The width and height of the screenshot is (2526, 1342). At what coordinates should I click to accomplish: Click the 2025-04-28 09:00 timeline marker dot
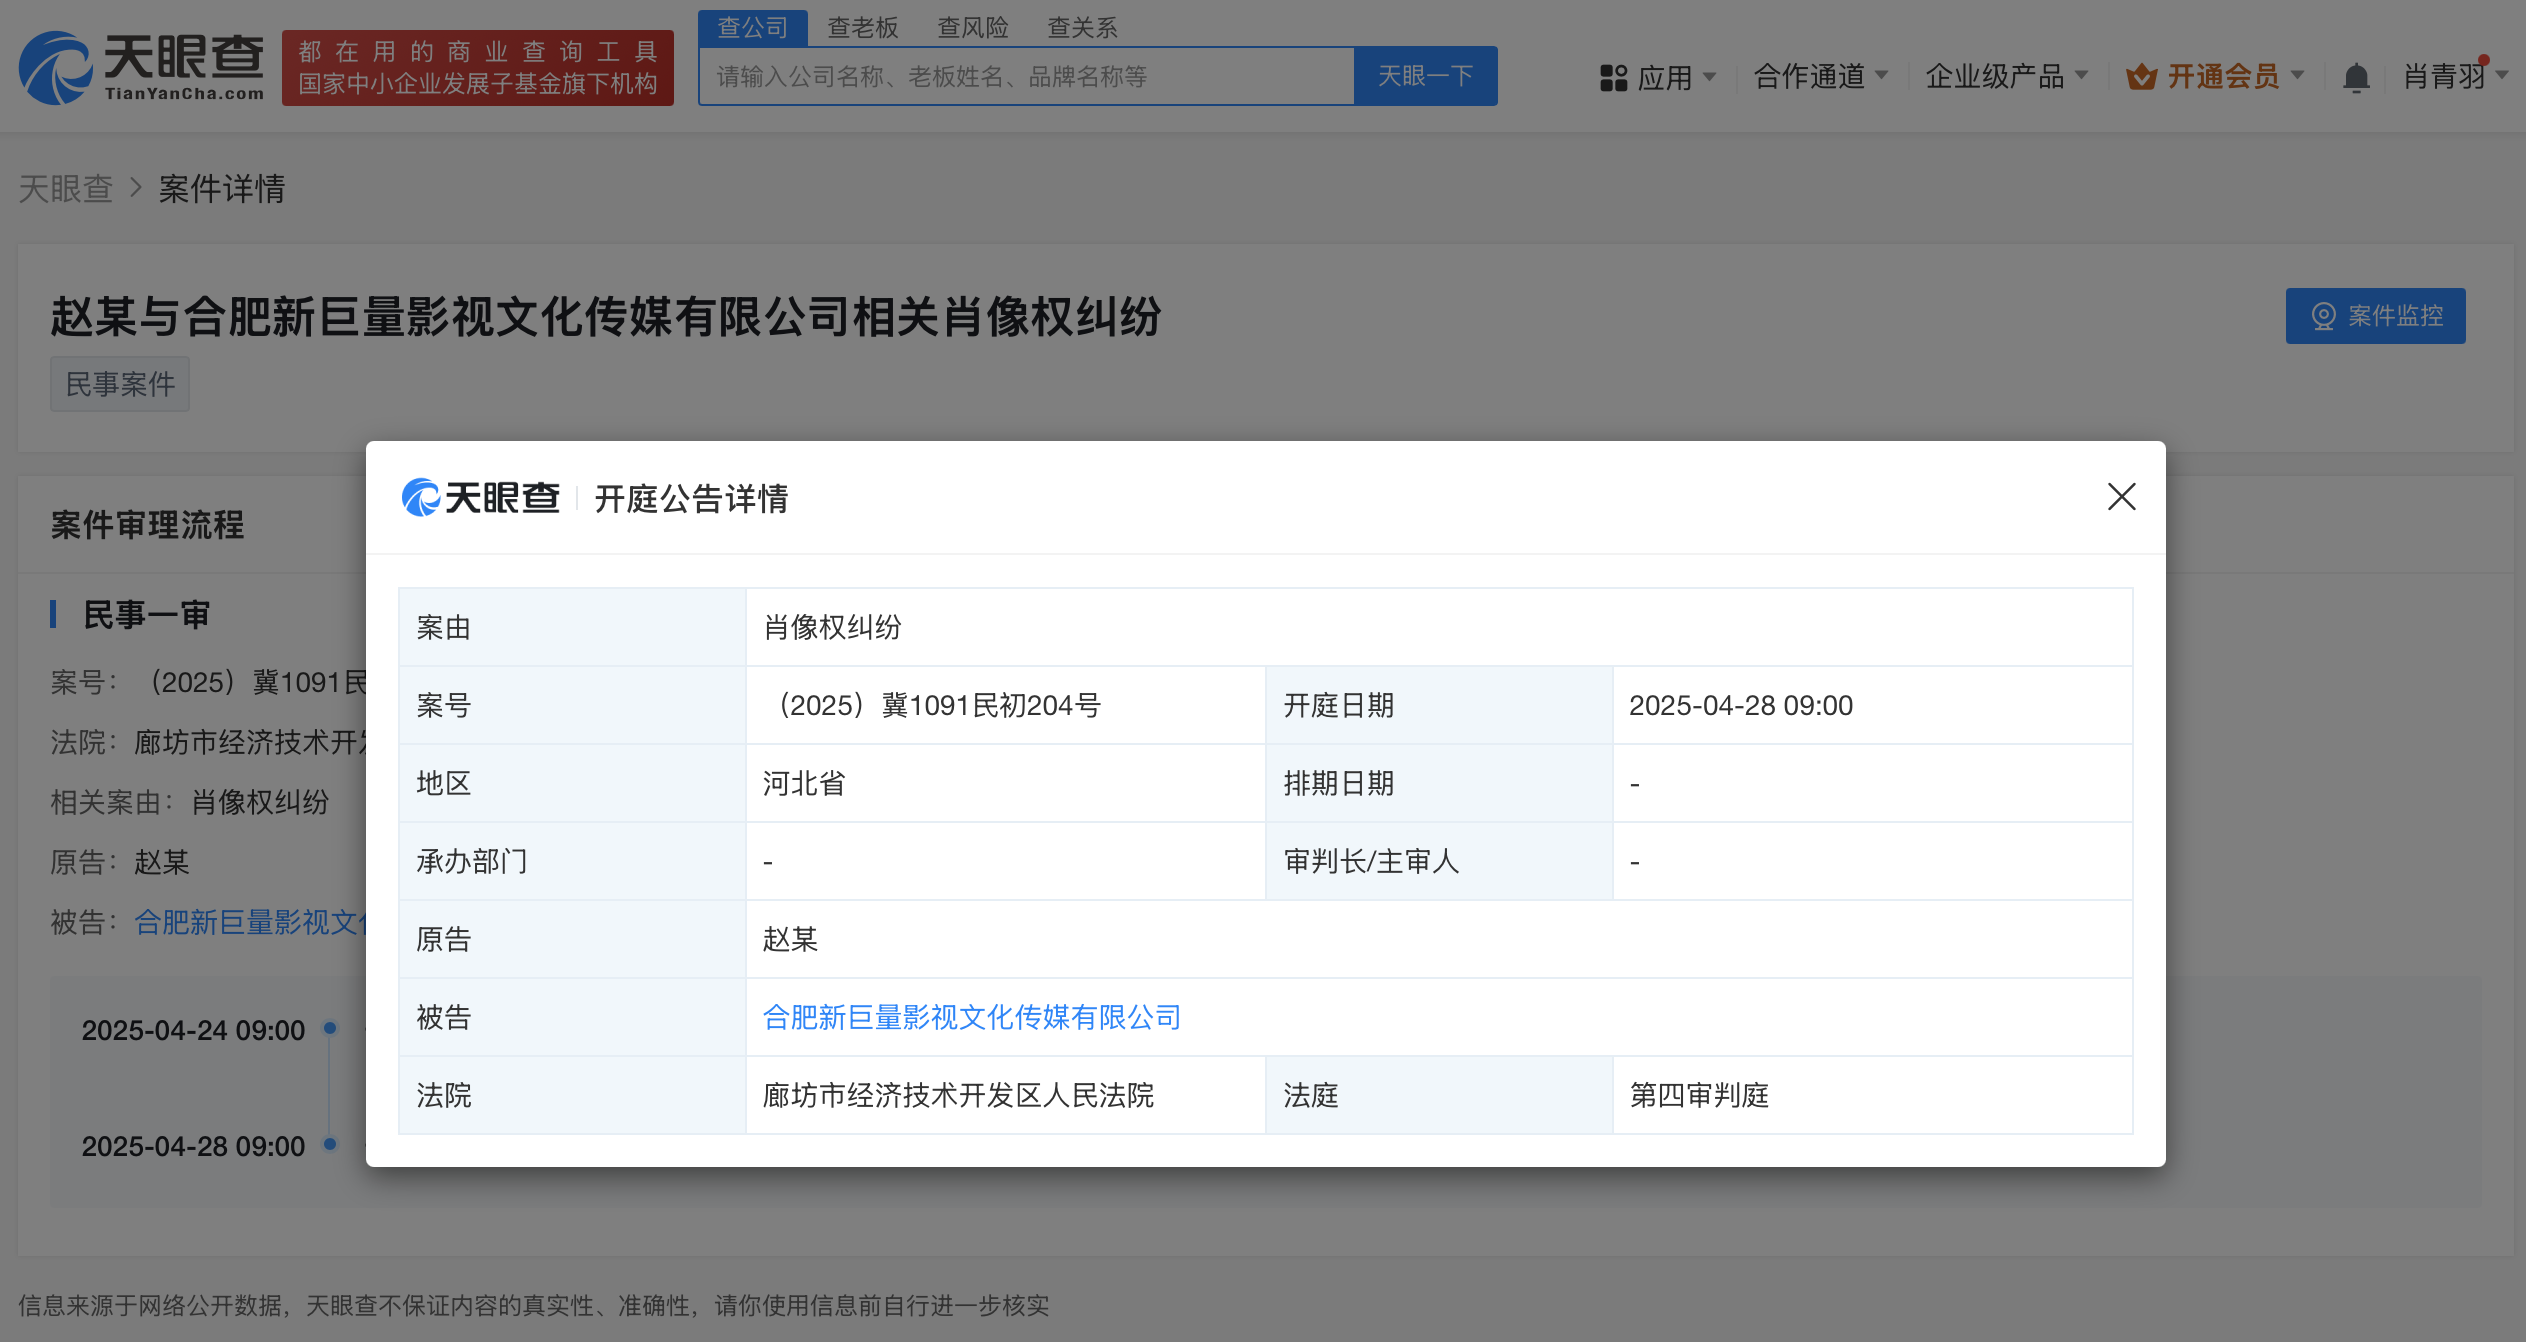(x=330, y=1144)
